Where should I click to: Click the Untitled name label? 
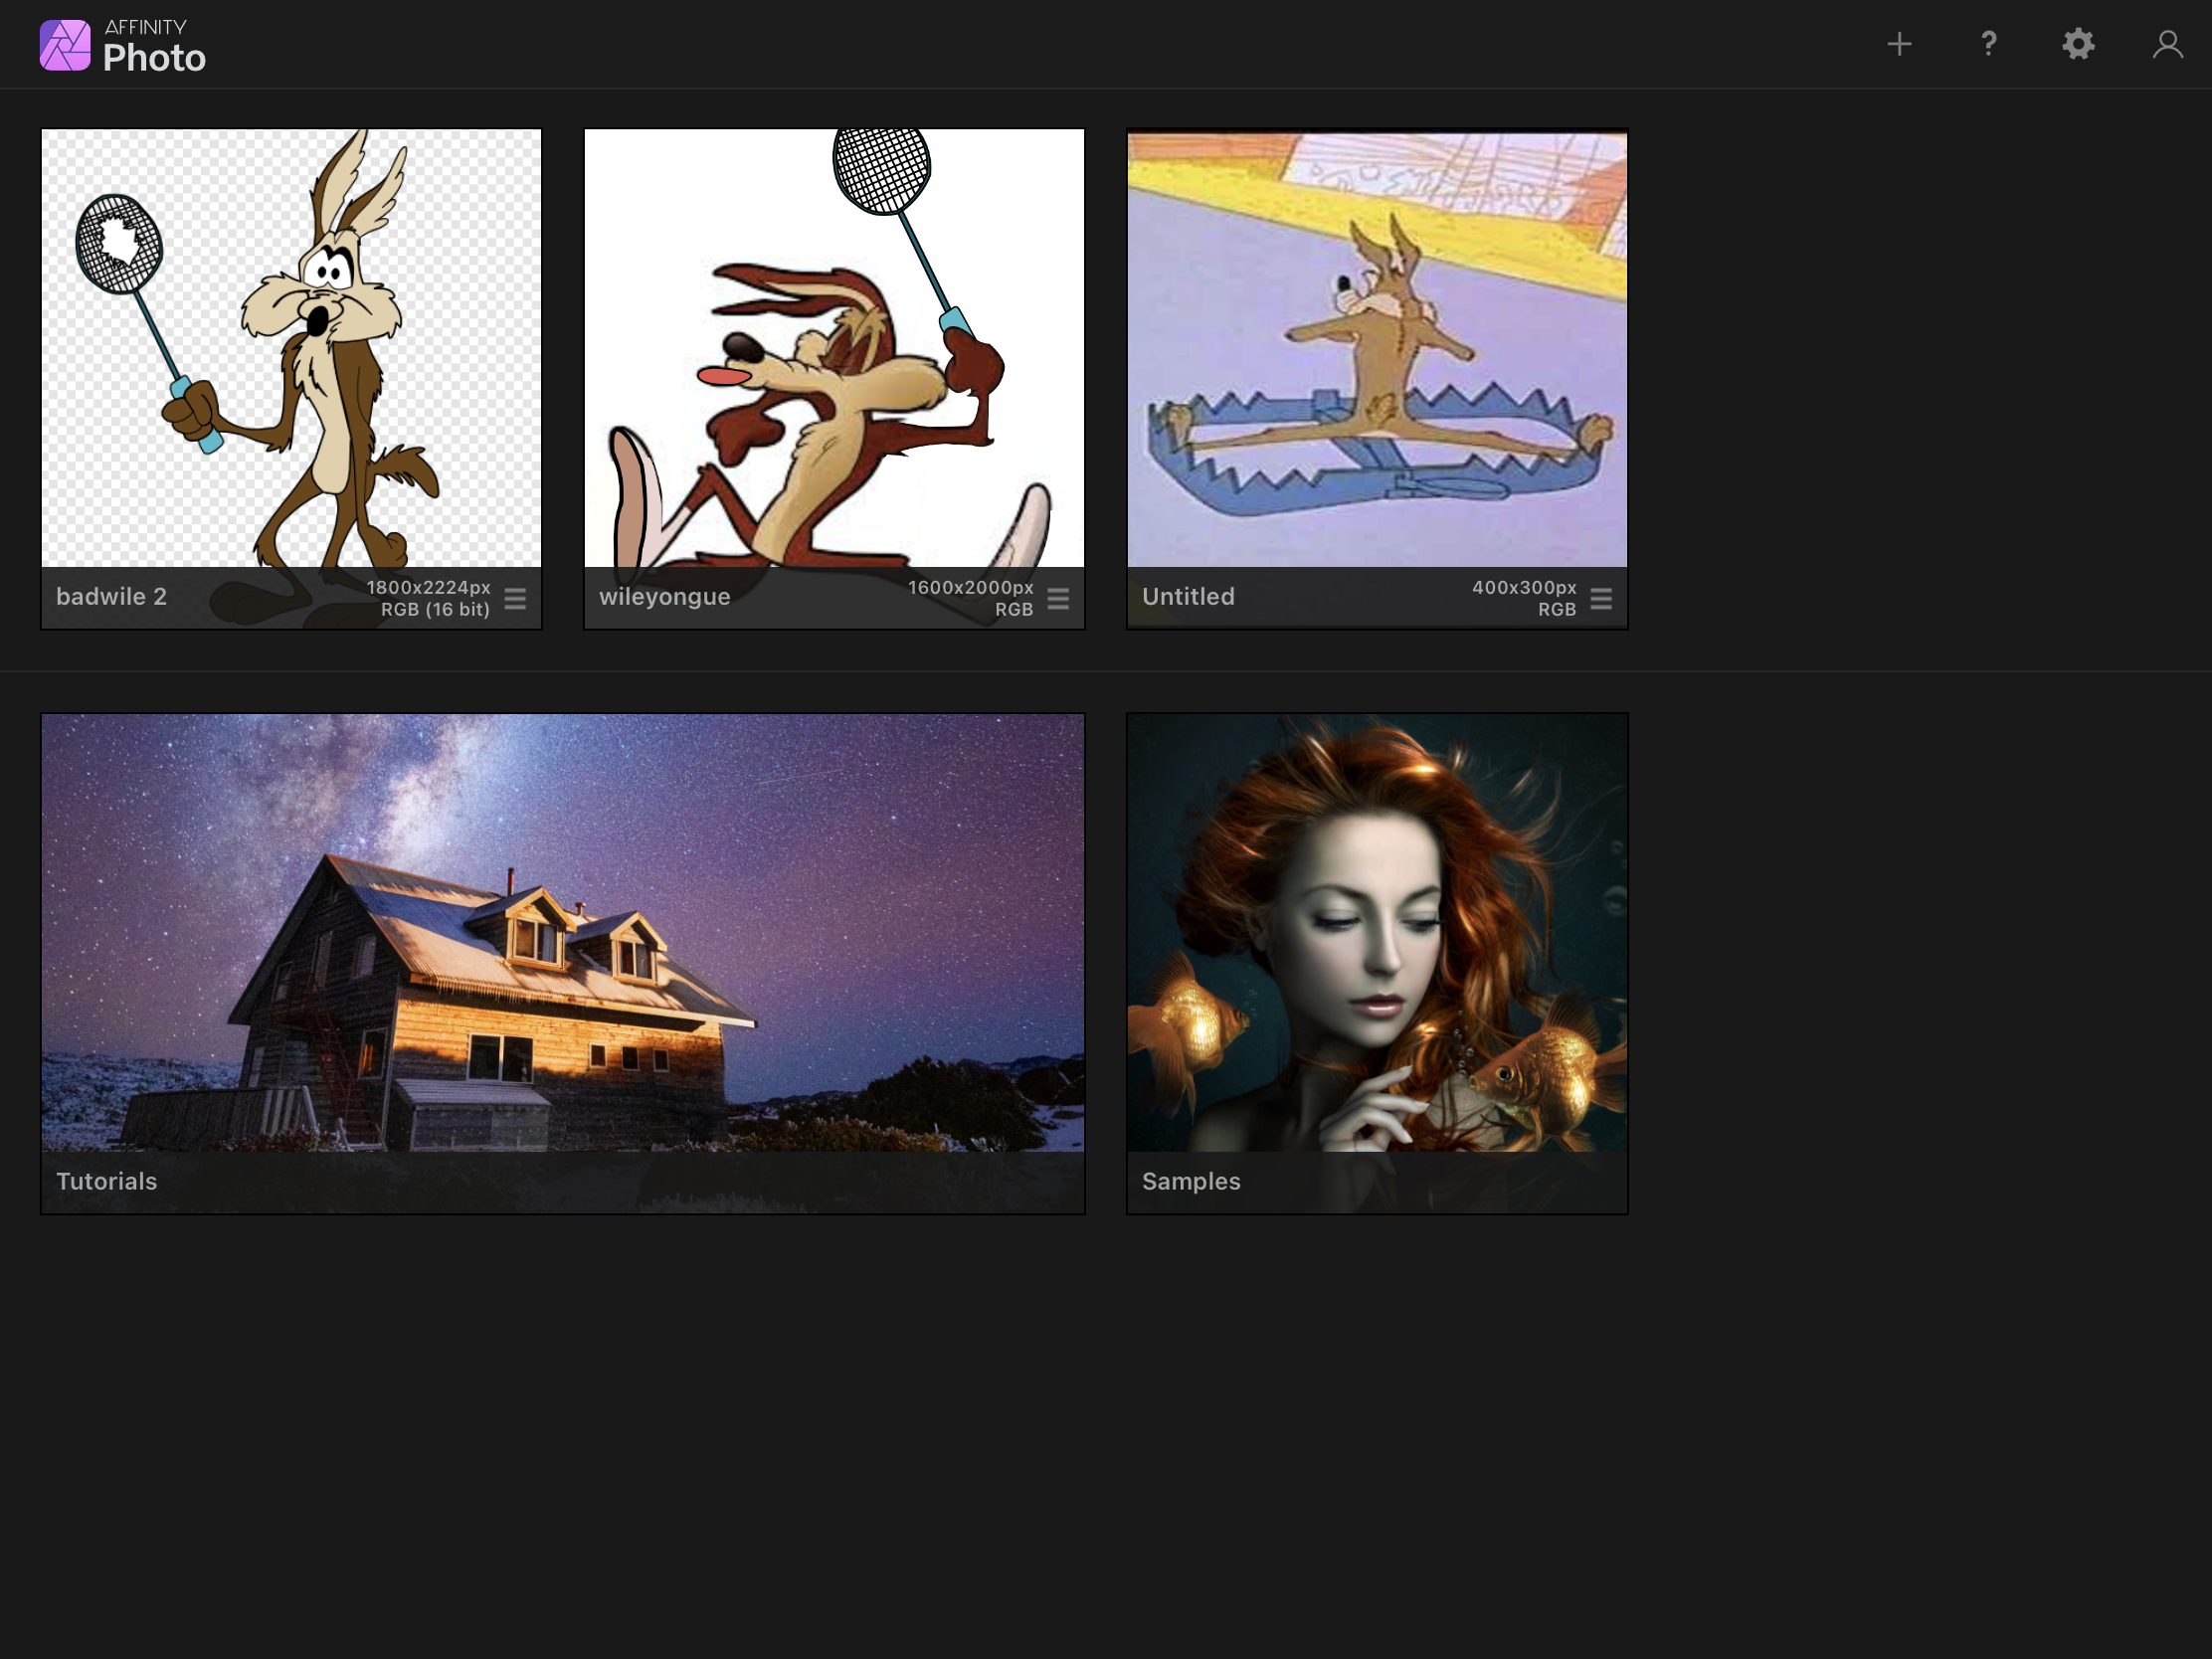tap(1188, 596)
